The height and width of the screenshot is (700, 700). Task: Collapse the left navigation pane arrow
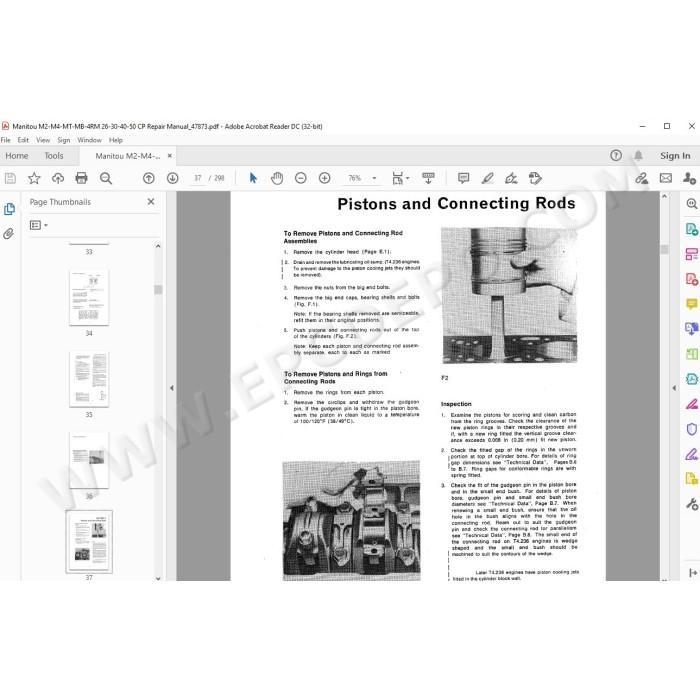(172, 388)
